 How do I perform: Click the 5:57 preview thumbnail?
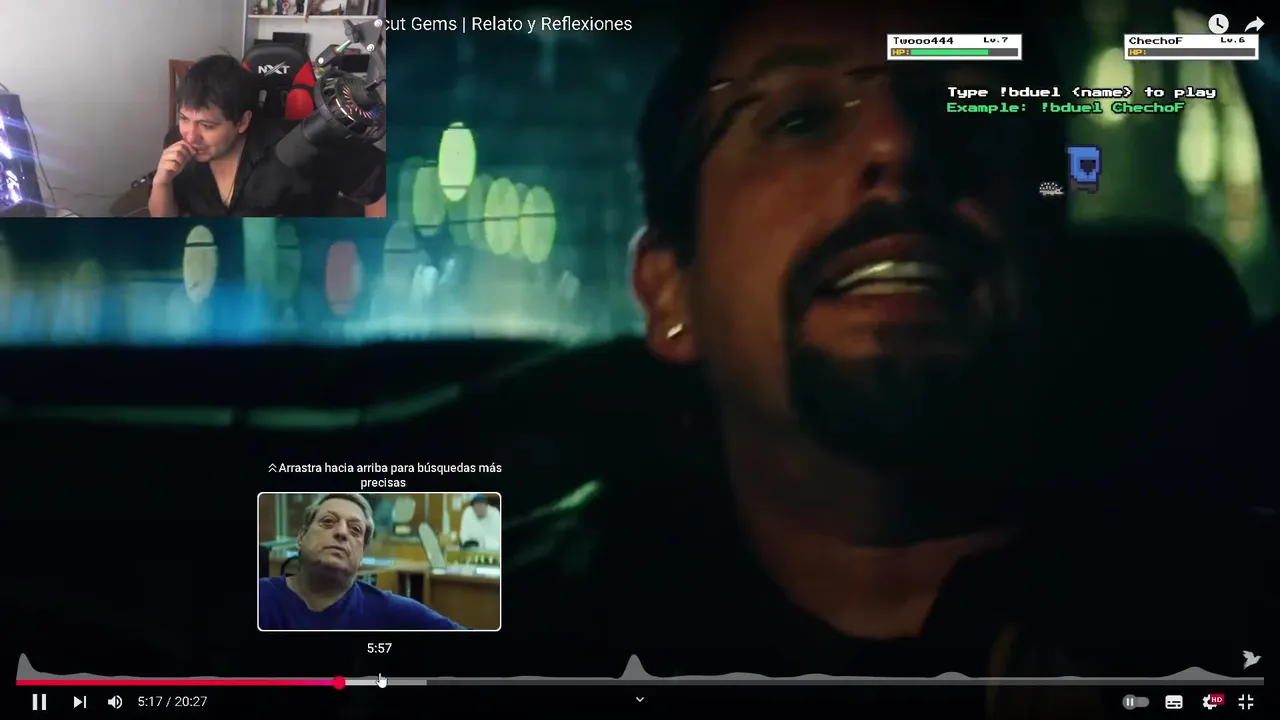379,561
